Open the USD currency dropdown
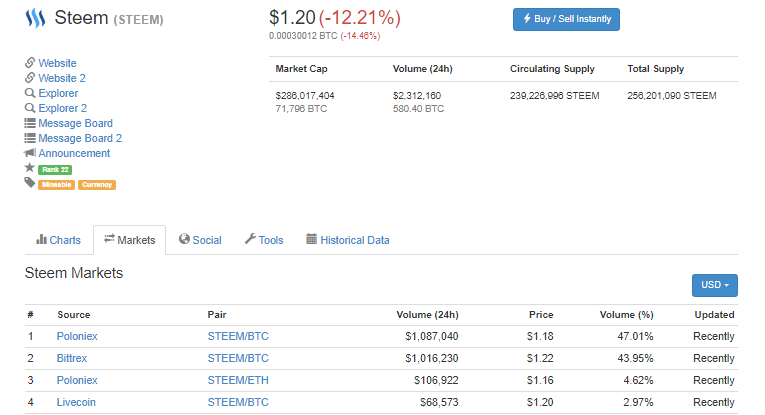 [x=714, y=285]
